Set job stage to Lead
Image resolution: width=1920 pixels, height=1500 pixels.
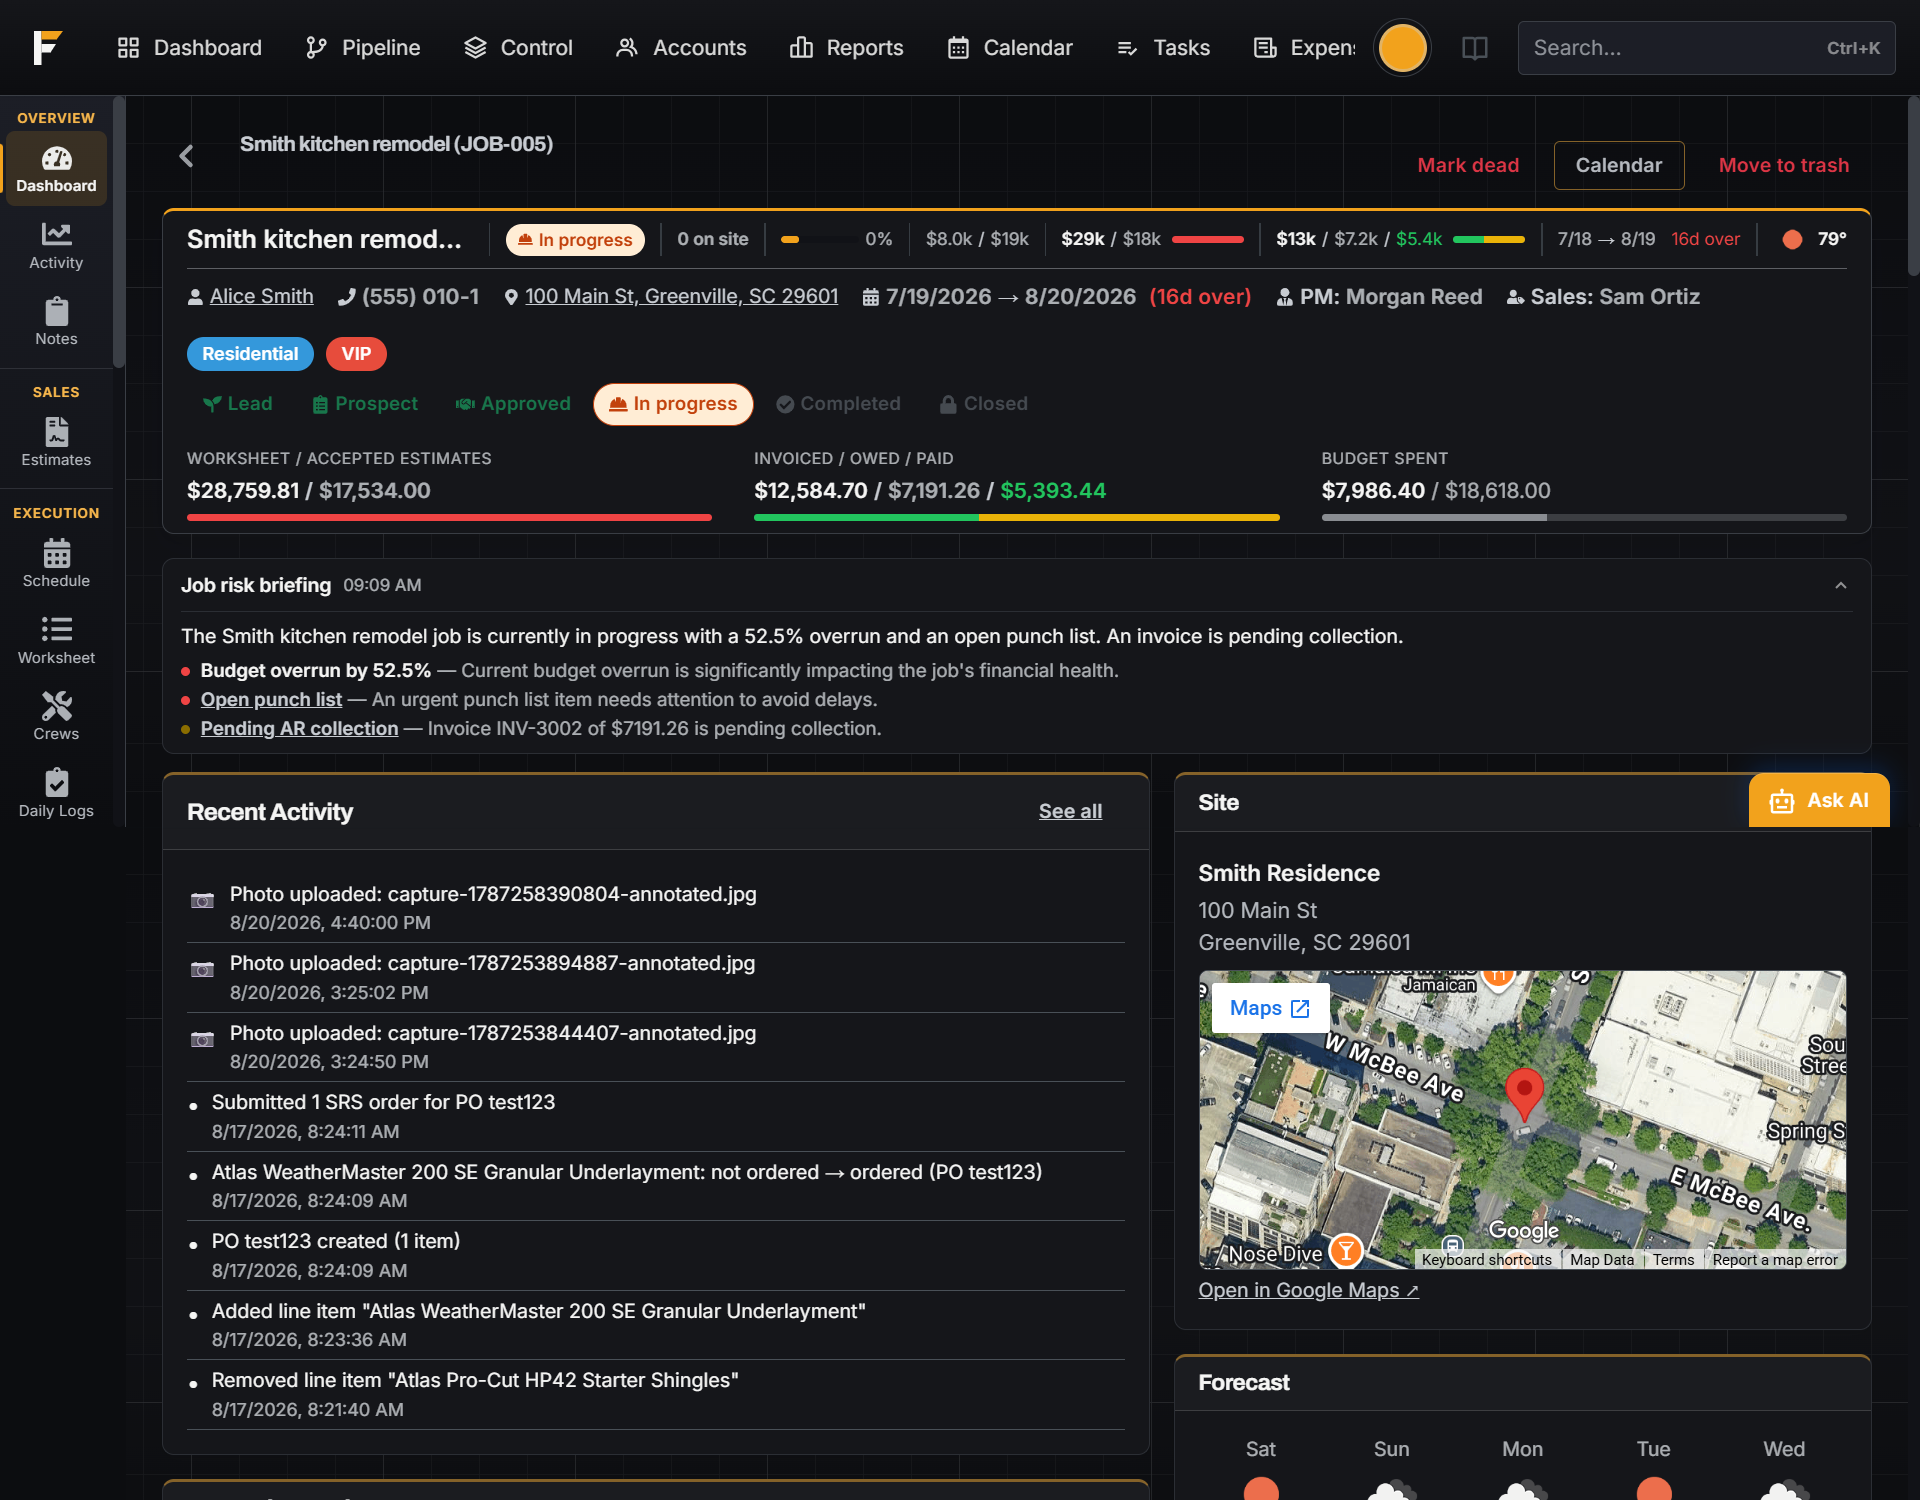click(238, 403)
